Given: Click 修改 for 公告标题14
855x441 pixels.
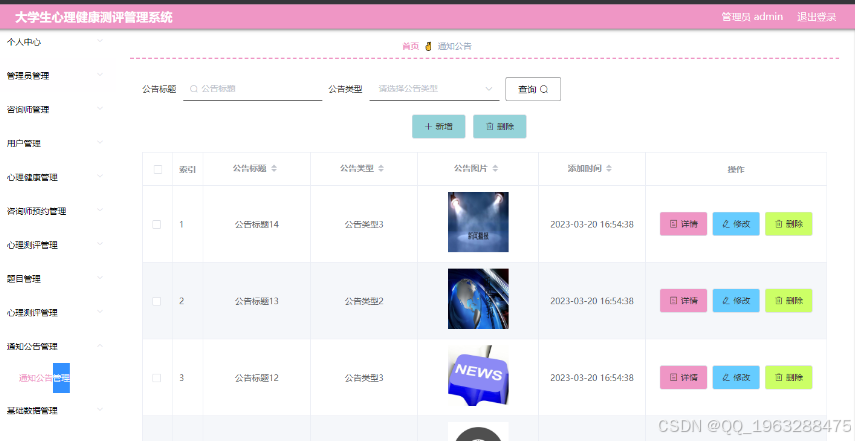Looking at the screenshot, I should point(736,224).
